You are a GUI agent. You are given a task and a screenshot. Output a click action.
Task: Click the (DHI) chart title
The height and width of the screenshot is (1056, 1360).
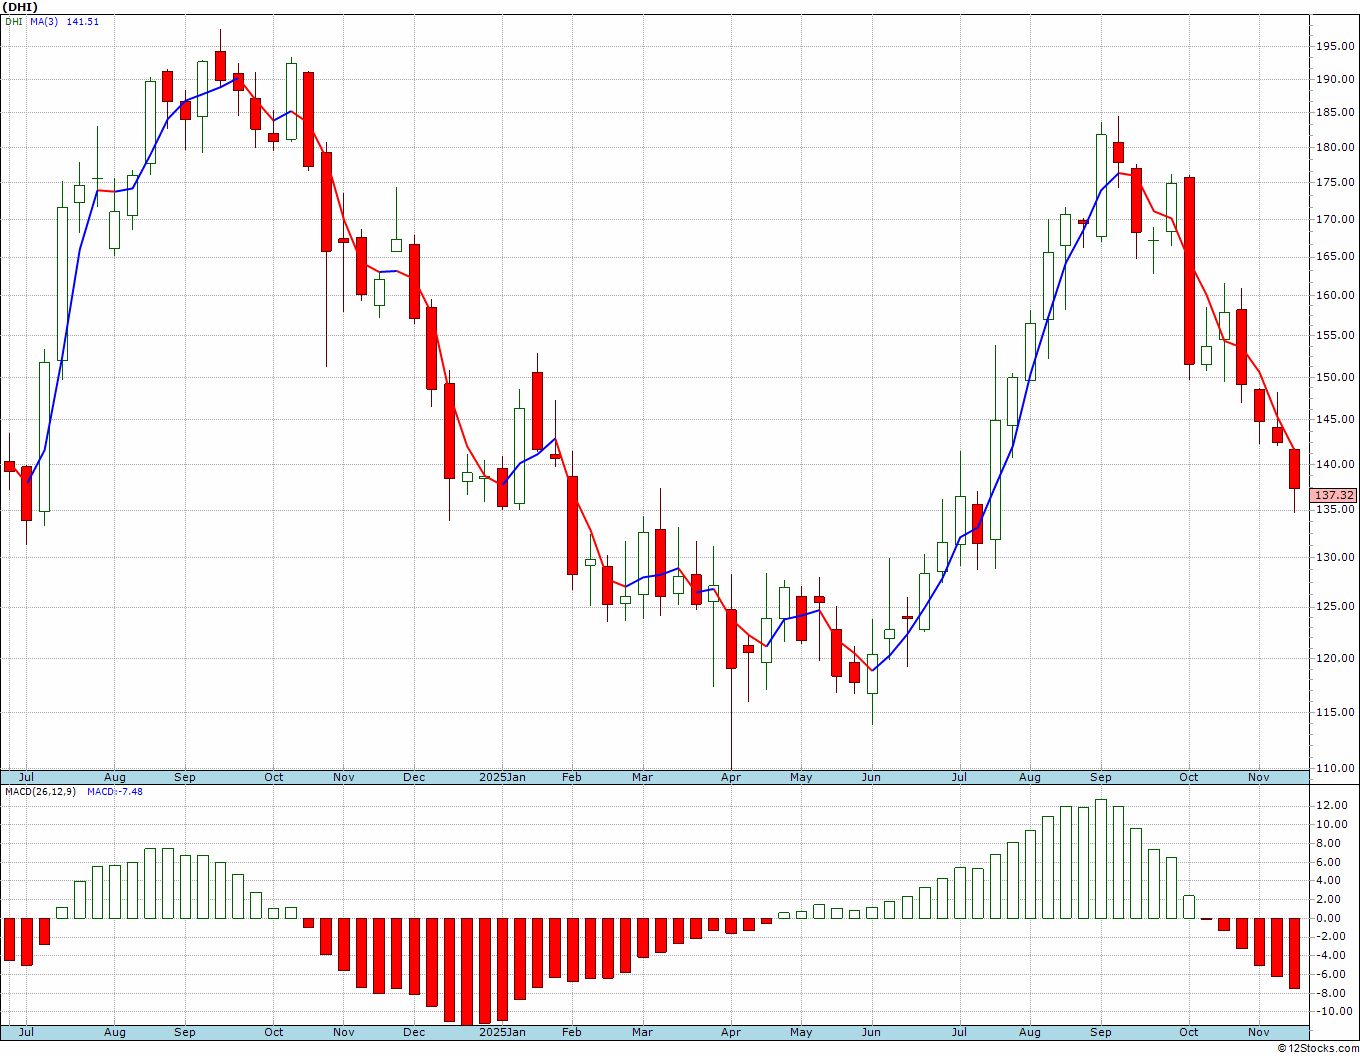pyautogui.click(x=20, y=7)
